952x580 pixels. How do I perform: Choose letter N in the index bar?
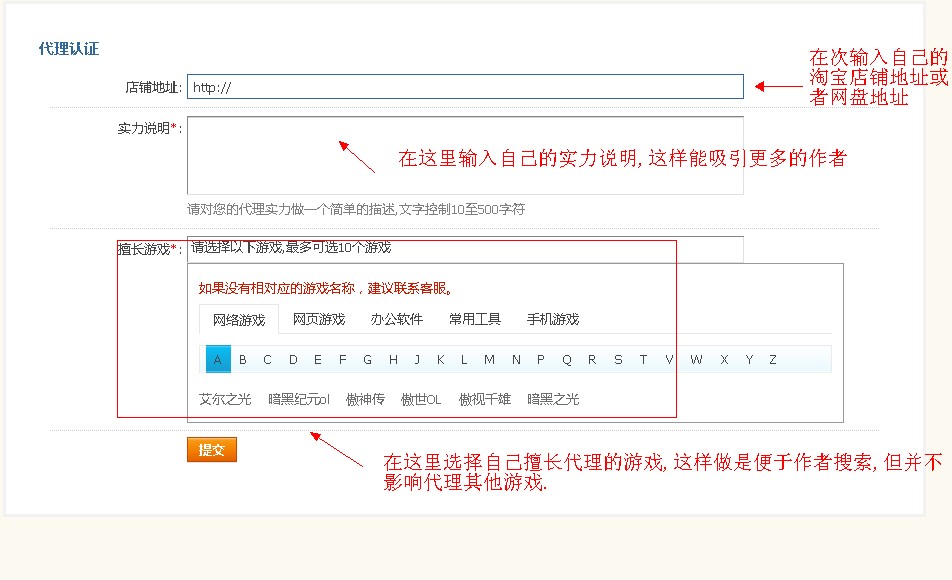(x=516, y=360)
